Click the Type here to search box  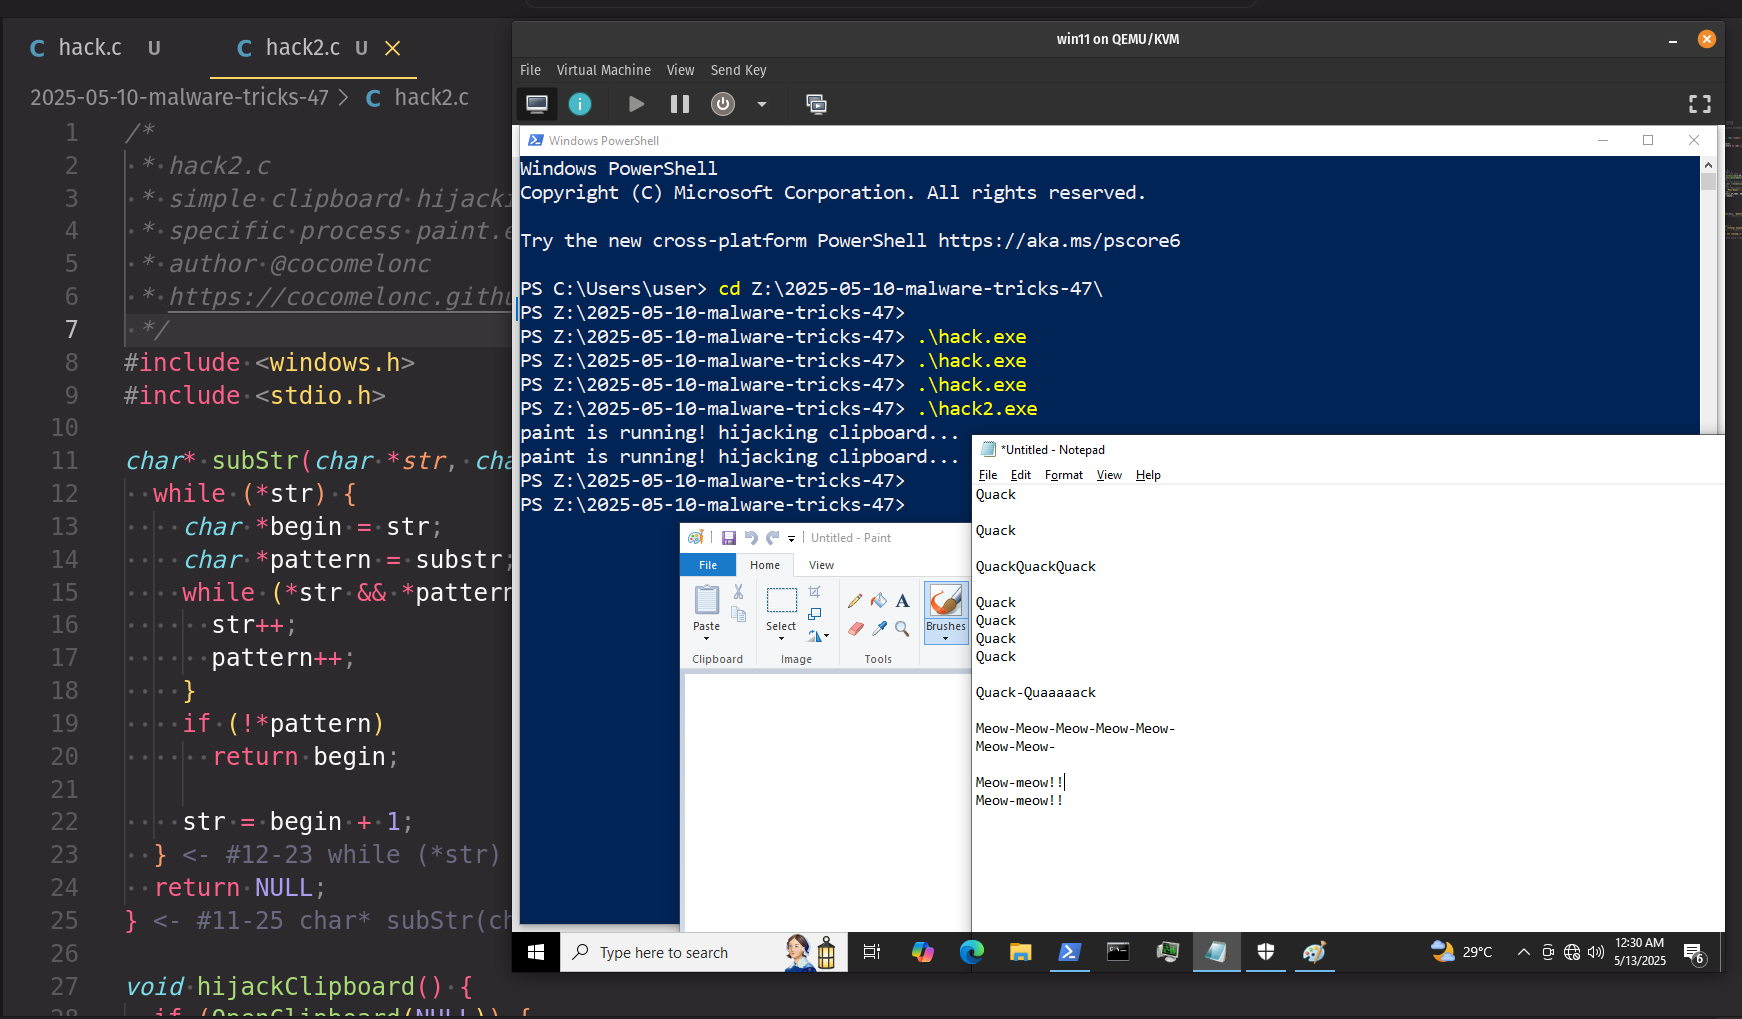click(704, 952)
